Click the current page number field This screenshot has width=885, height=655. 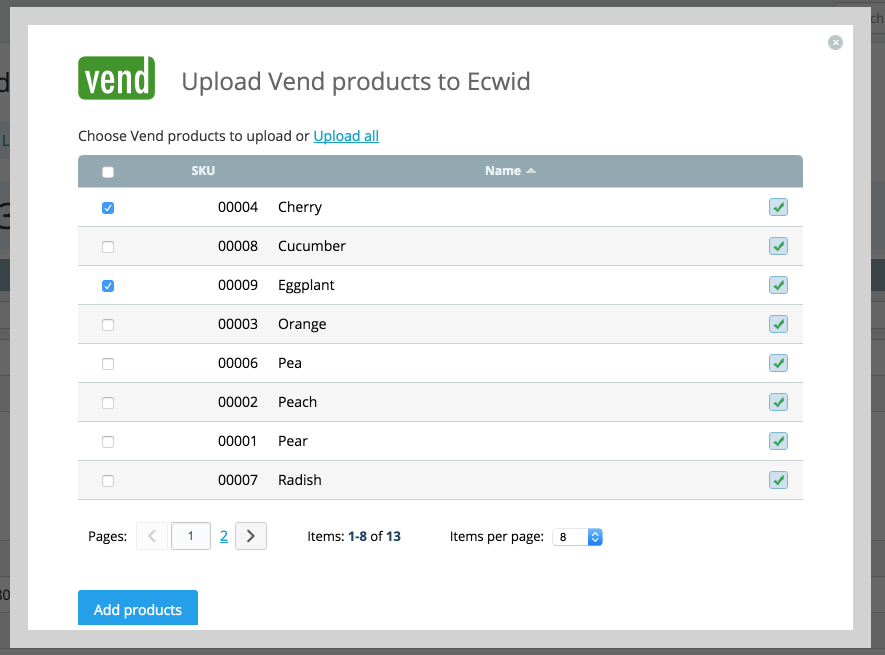(191, 536)
